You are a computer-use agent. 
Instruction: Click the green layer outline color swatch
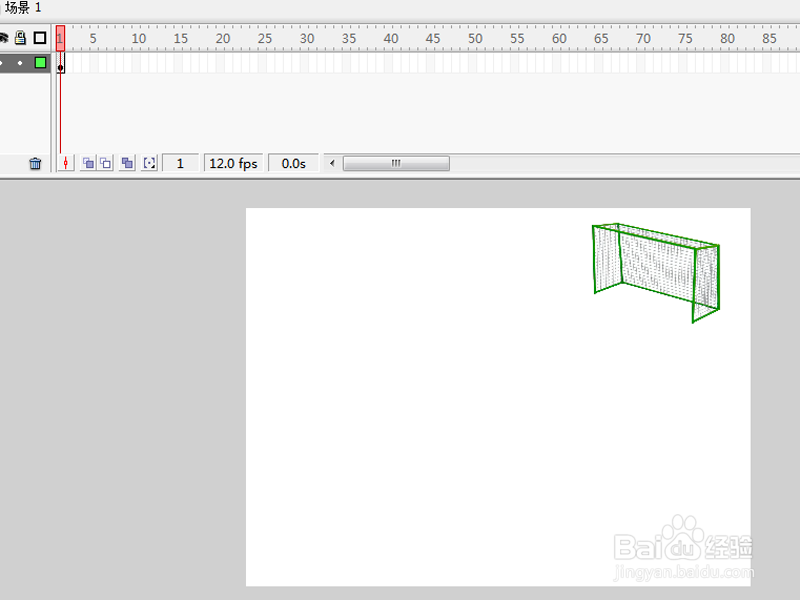[40, 63]
